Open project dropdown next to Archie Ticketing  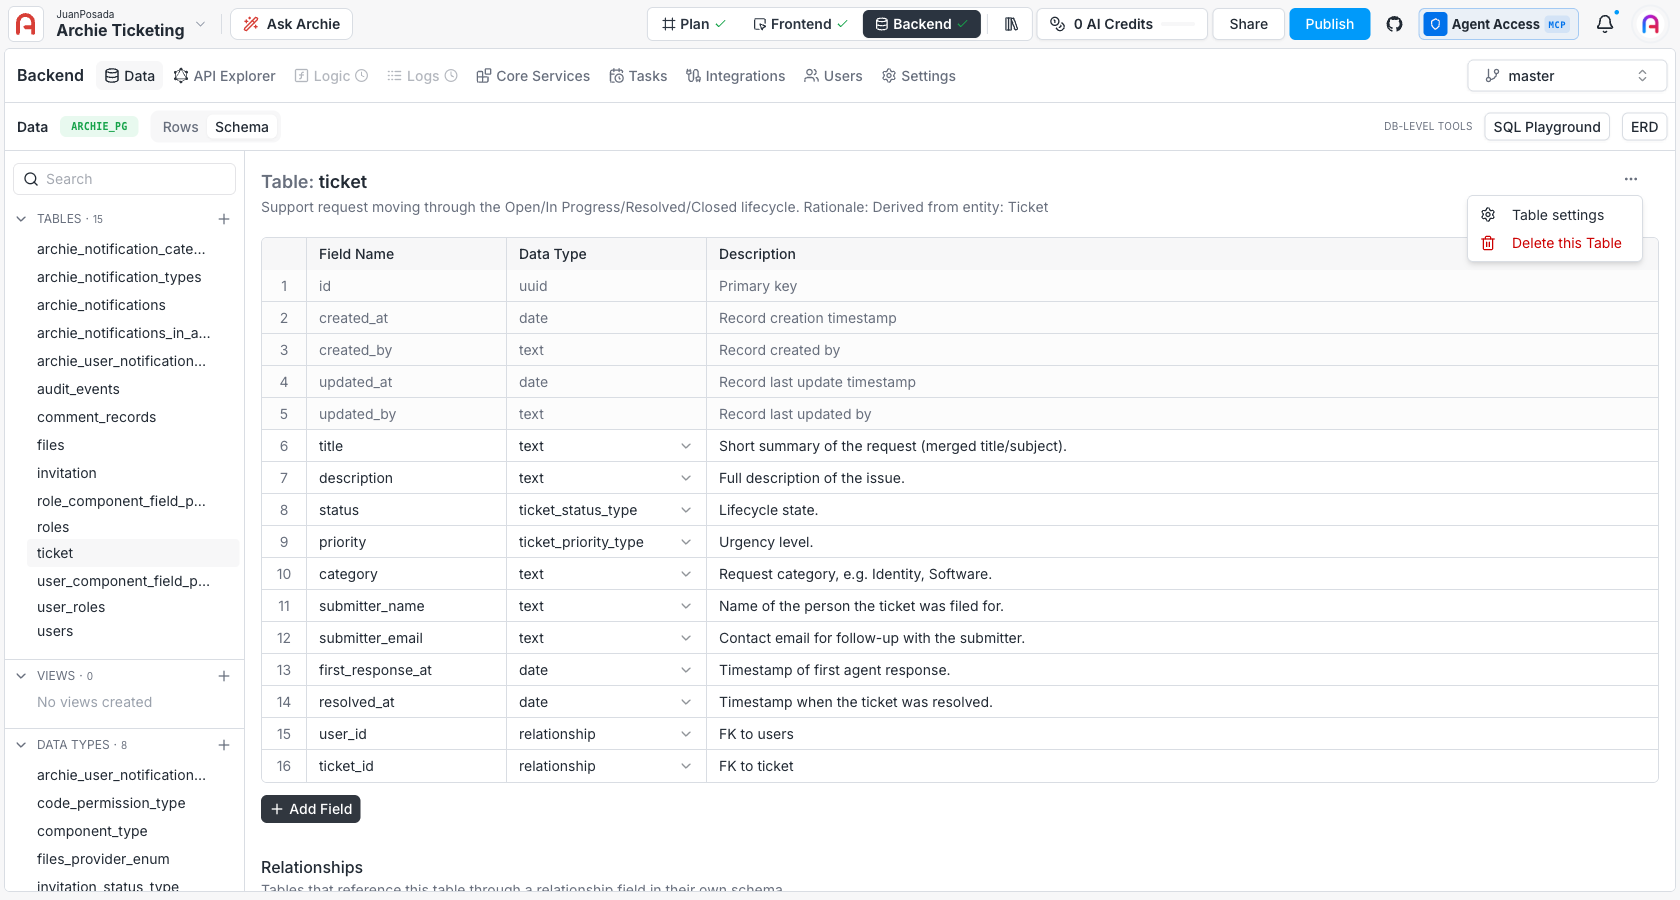point(201,24)
